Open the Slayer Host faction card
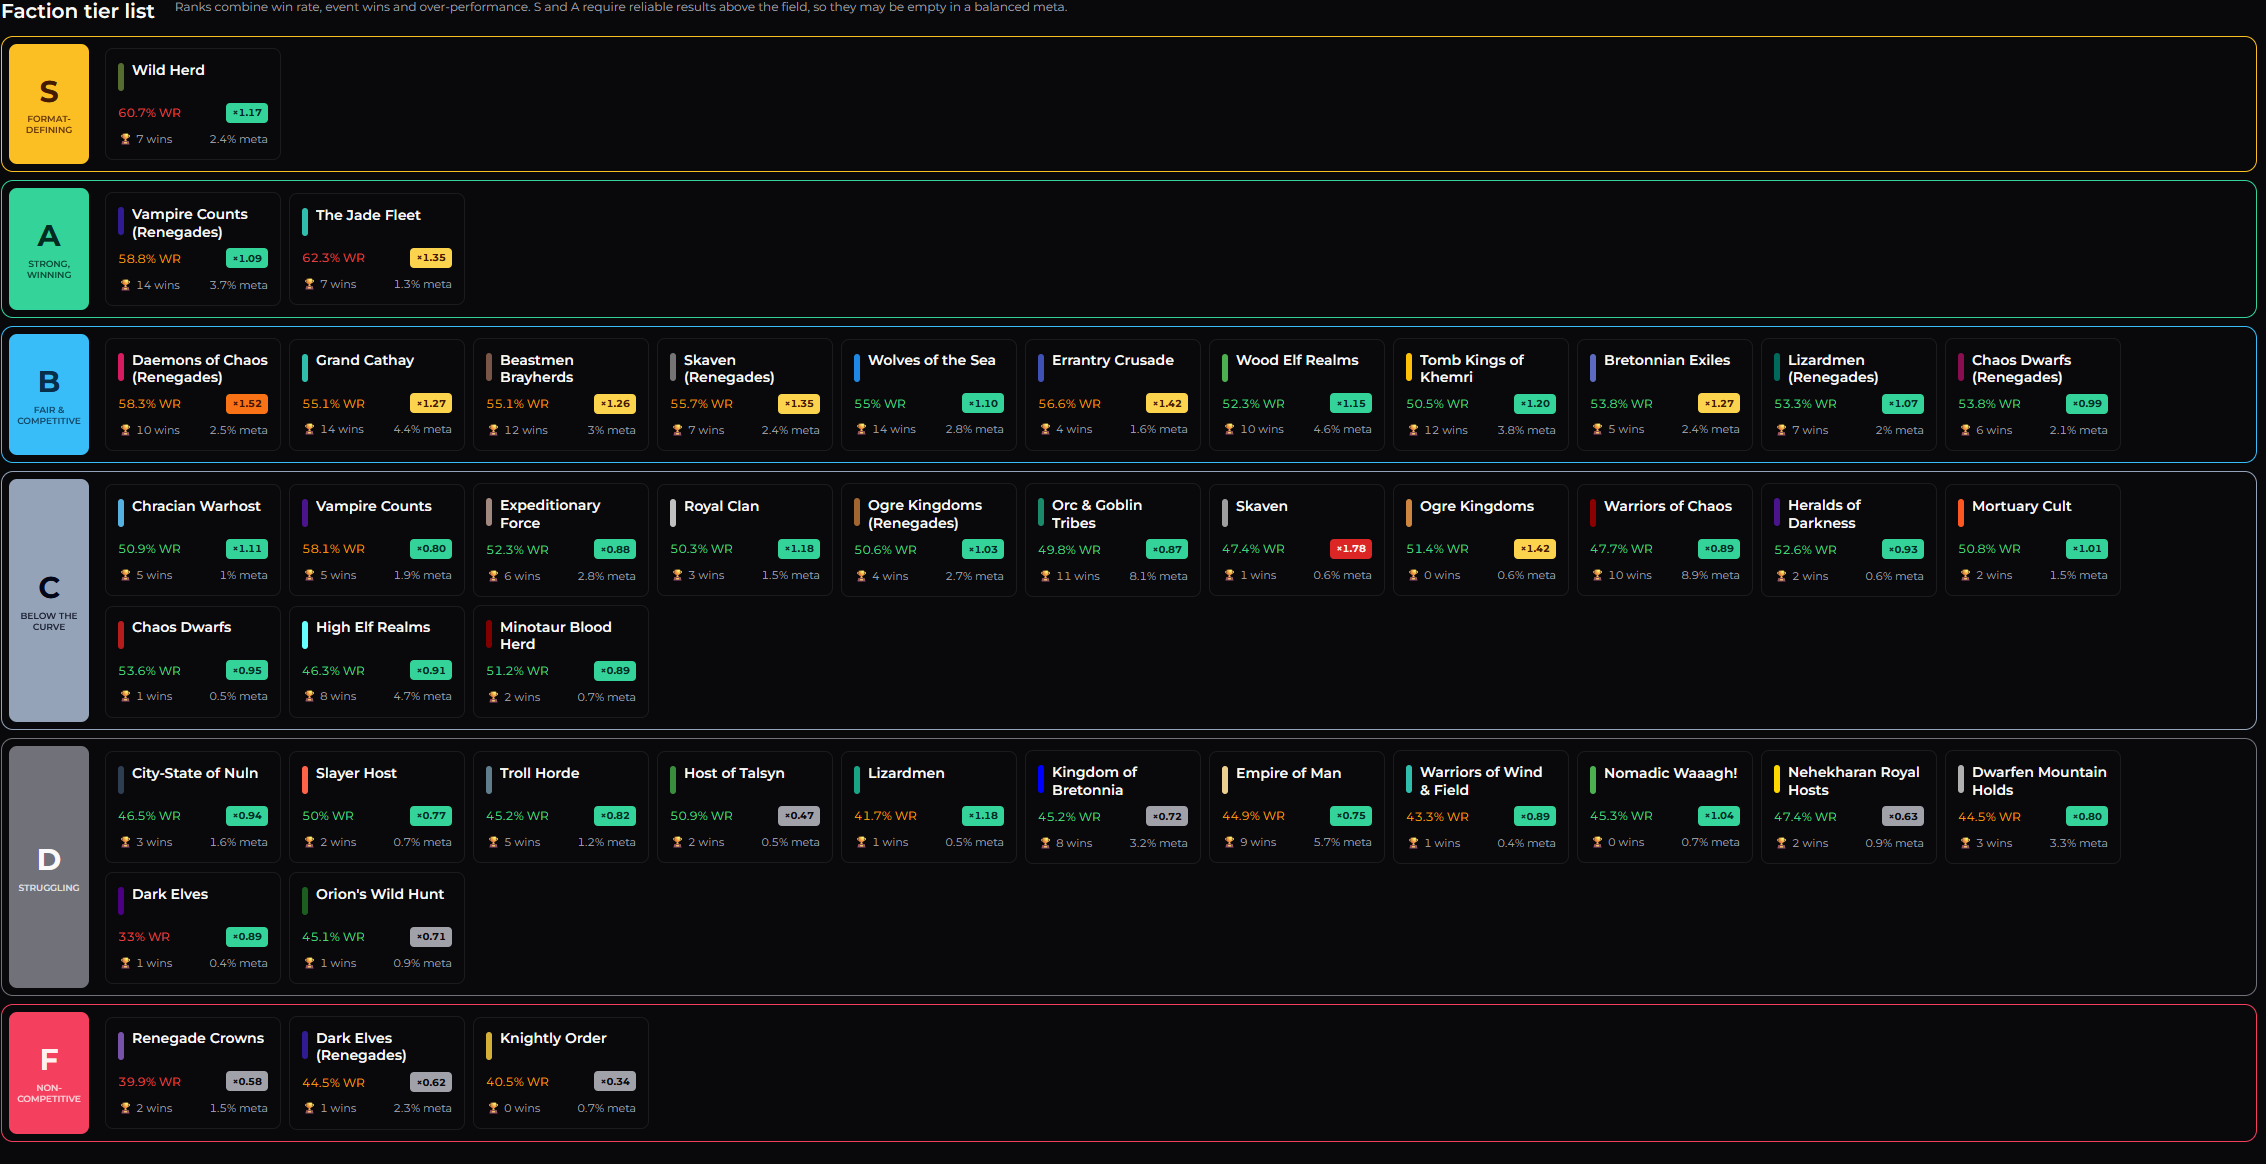This screenshot has width=2266, height=1164. point(377,807)
